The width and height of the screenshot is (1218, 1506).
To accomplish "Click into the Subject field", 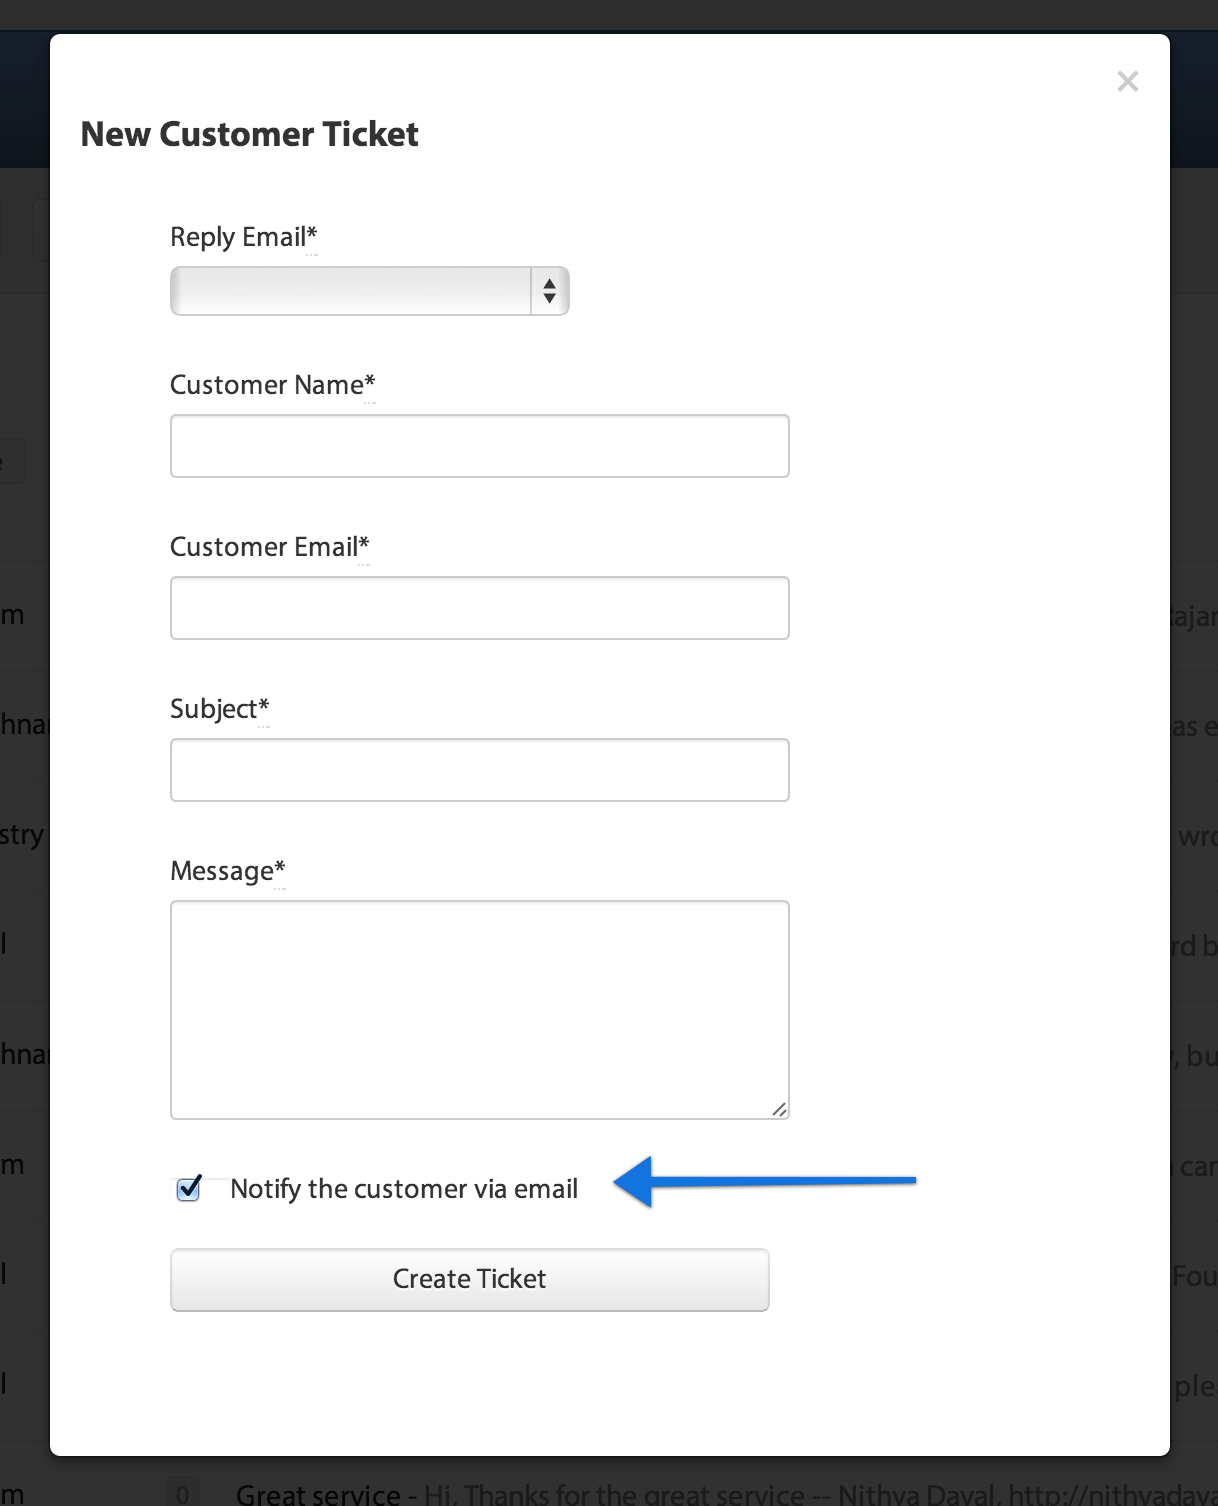I will pyautogui.click(x=480, y=770).
